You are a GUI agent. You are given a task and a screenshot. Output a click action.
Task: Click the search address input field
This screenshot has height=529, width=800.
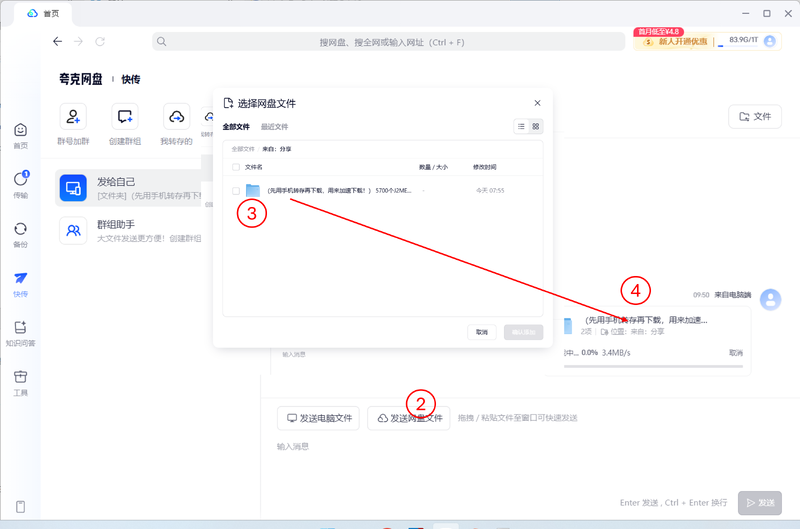(388, 42)
